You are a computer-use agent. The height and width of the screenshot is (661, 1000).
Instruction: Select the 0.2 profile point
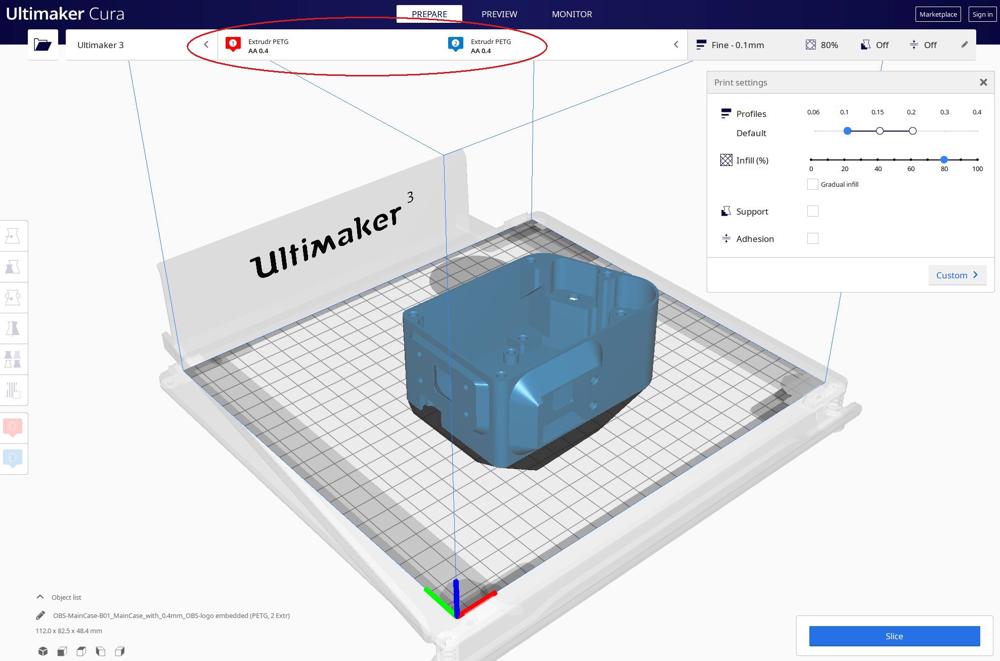click(x=913, y=131)
